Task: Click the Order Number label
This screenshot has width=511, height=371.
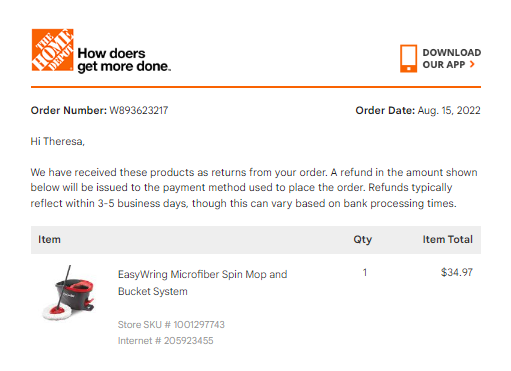Action: click(69, 110)
